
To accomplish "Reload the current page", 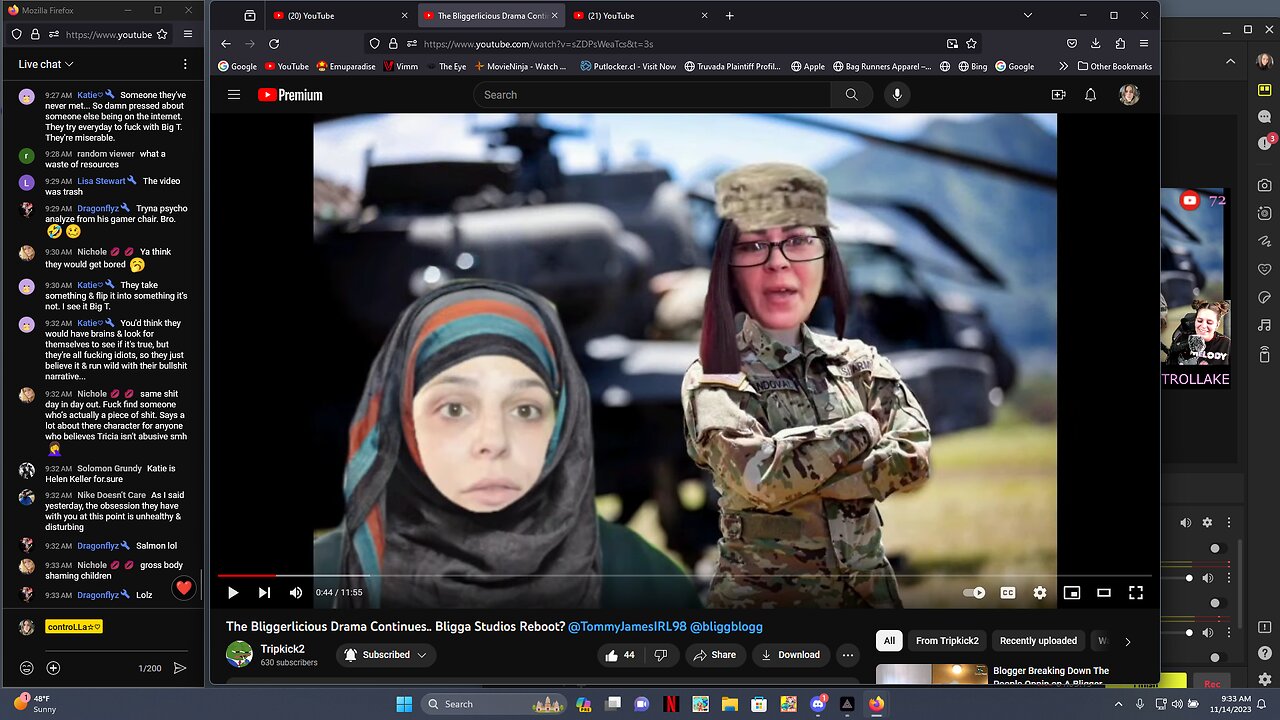I will [x=274, y=44].
